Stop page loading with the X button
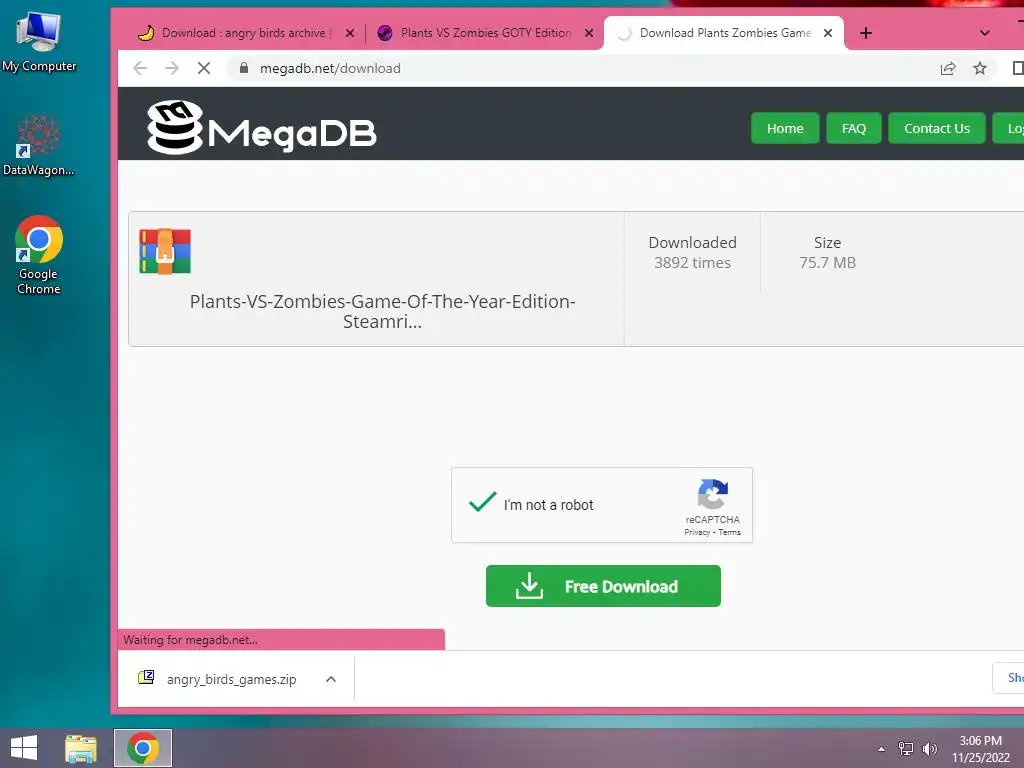1024x768 pixels. [204, 68]
